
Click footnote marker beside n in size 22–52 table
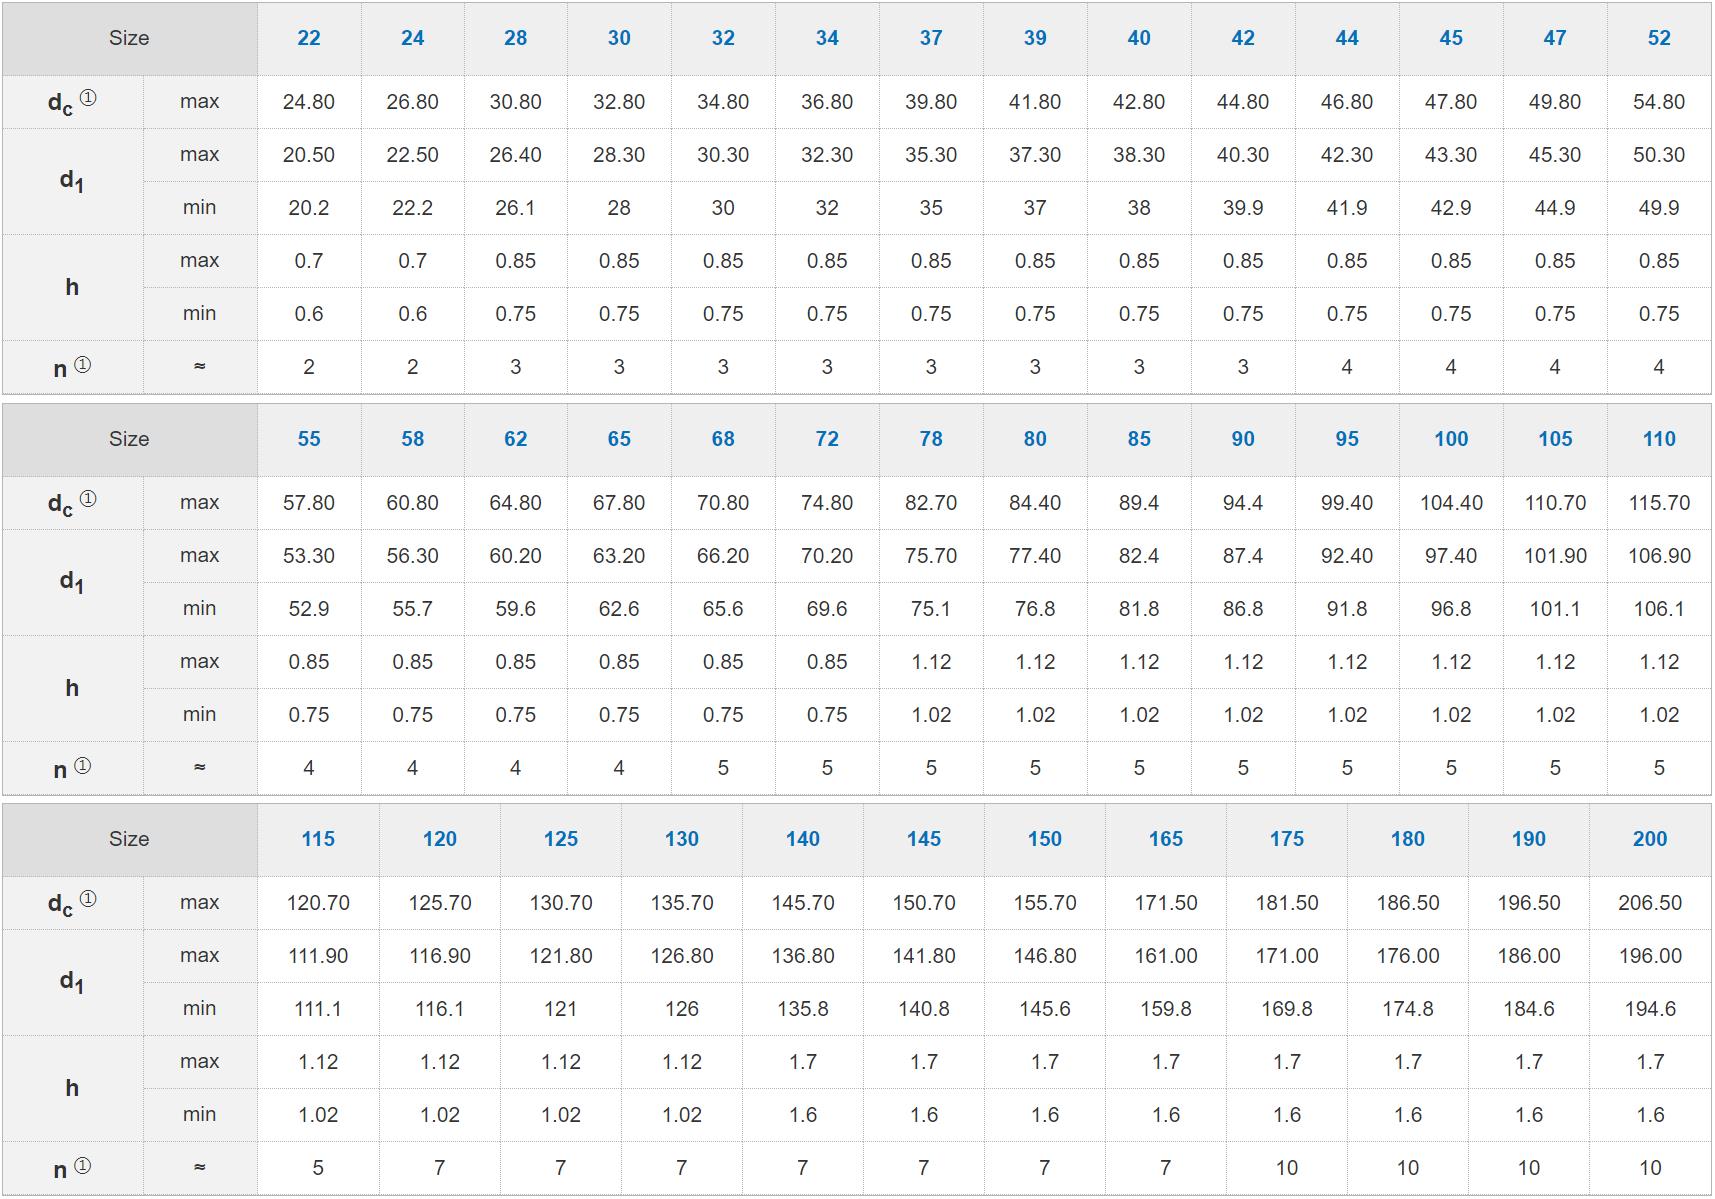point(83,365)
